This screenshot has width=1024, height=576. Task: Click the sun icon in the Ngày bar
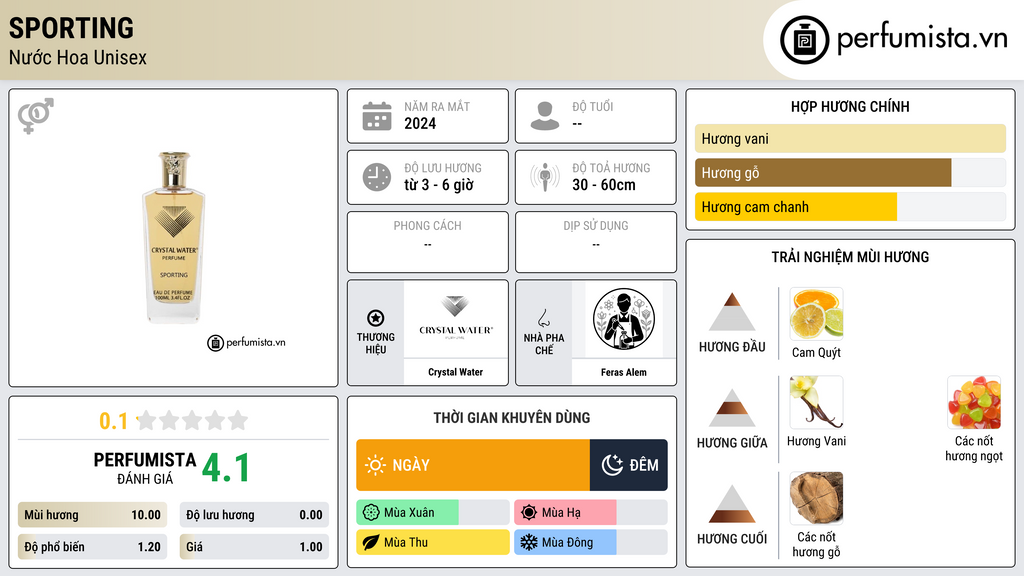[x=375, y=465]
